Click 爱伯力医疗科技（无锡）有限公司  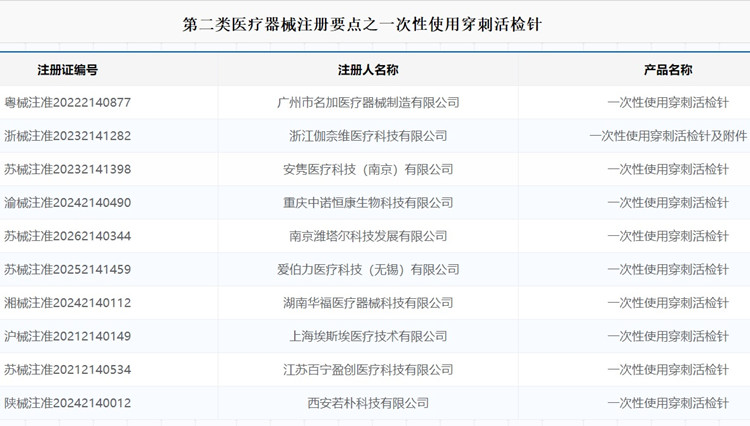pyautogui.click(x=368, y=270)
